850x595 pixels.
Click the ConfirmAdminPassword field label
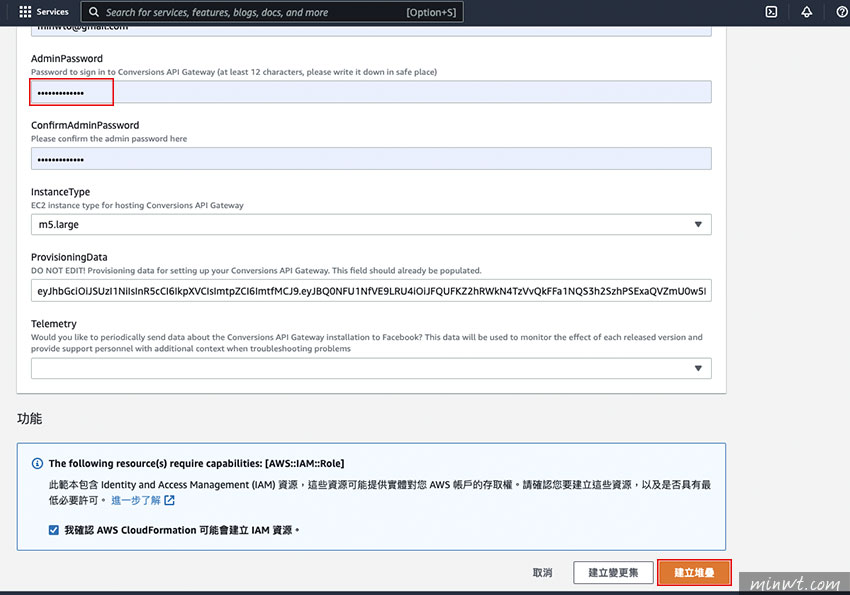point(85,125)
